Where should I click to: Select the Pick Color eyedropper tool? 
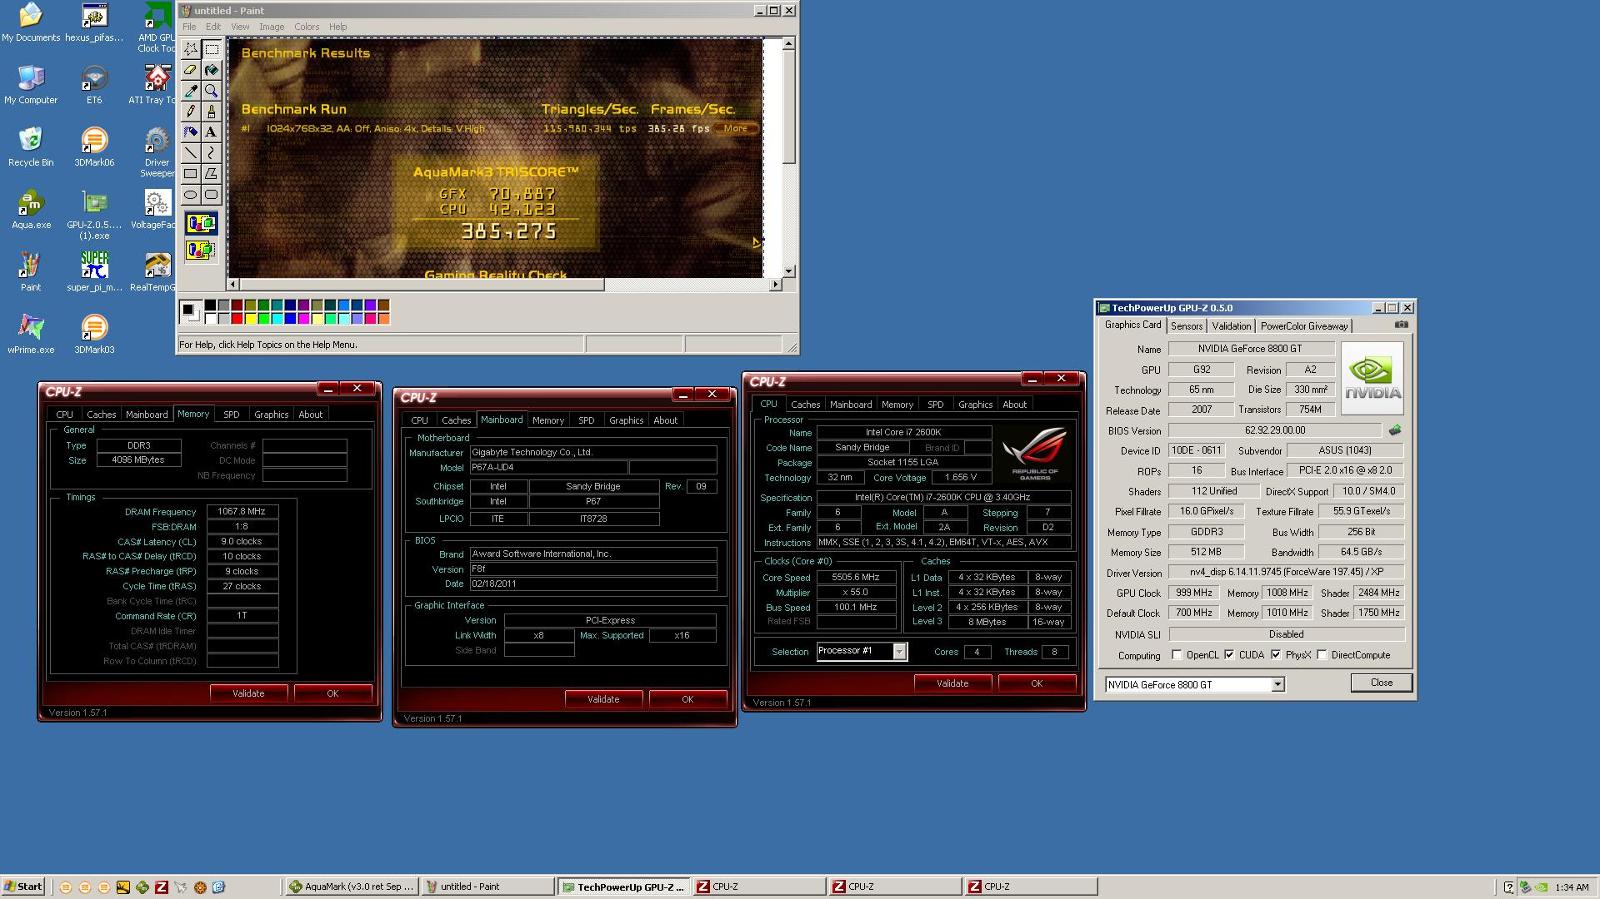[191, 90]
